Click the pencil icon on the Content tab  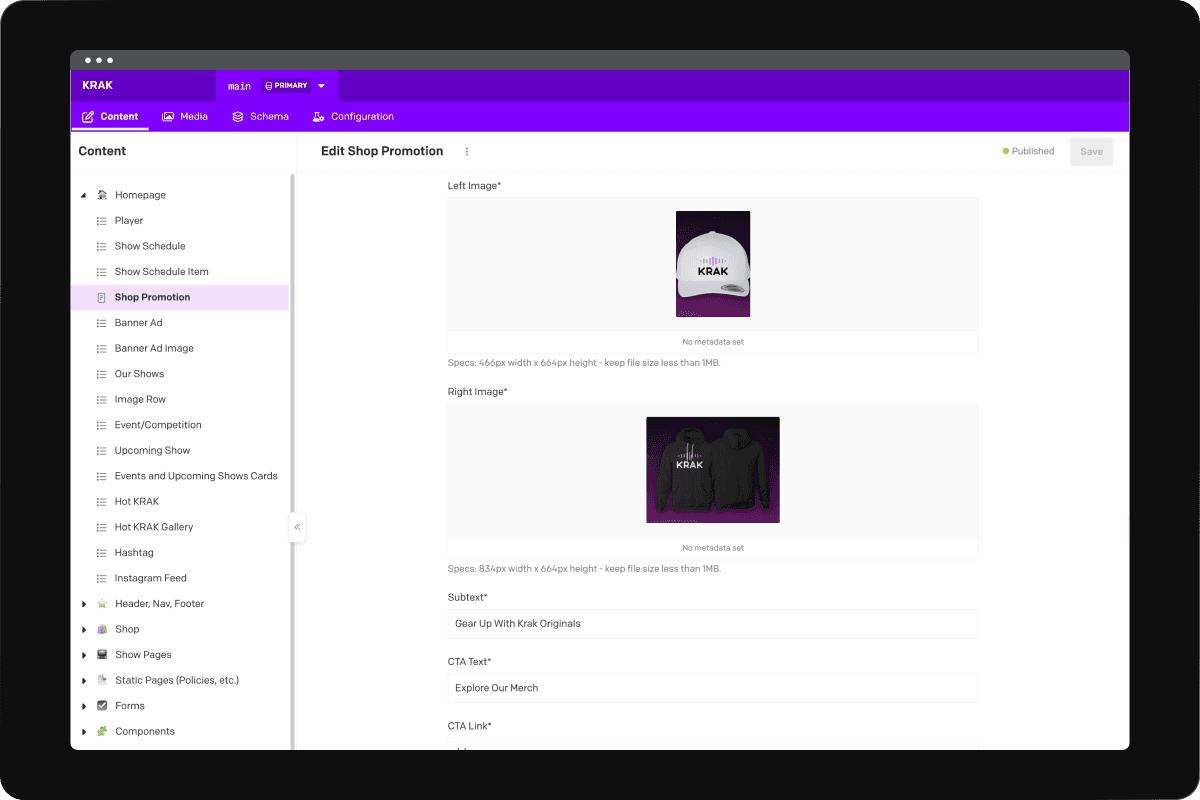(x=88, y=116)
